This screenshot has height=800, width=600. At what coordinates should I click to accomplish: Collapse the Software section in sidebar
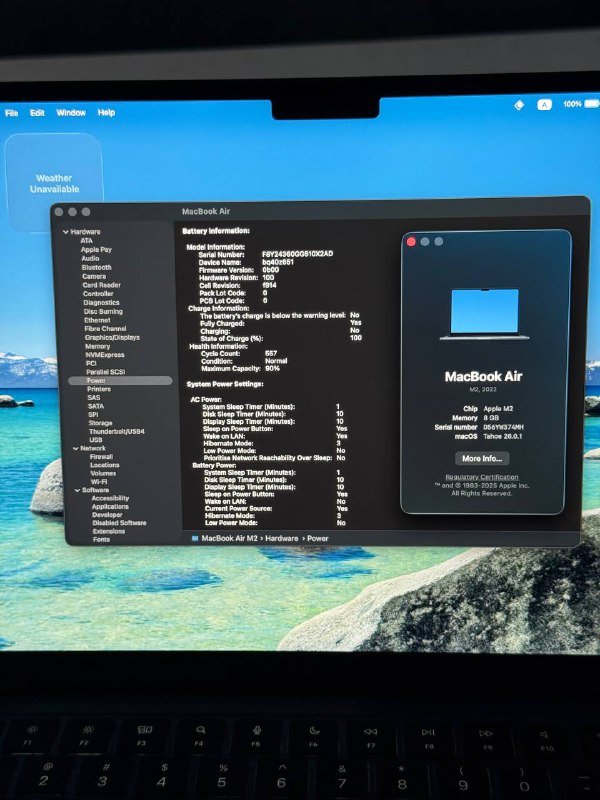click(77, 490)
